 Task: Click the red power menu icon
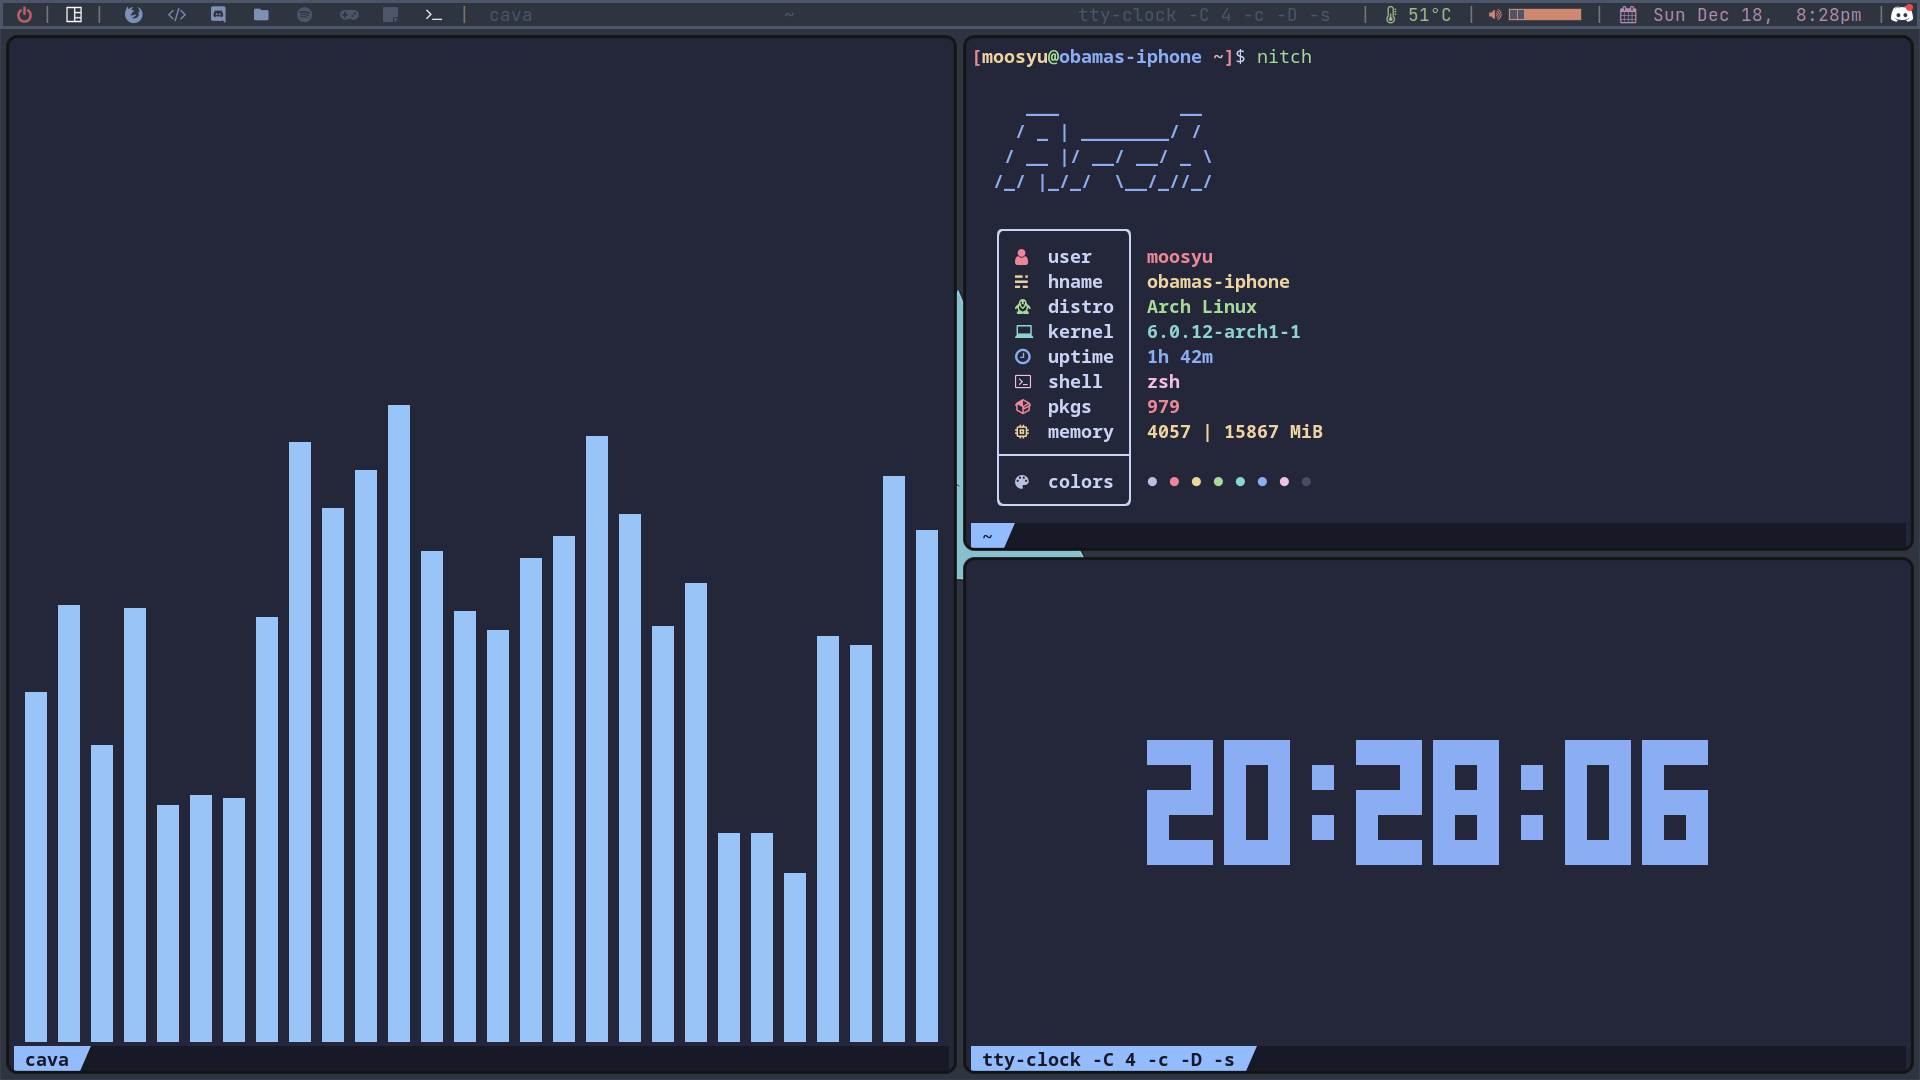point(24,15)
